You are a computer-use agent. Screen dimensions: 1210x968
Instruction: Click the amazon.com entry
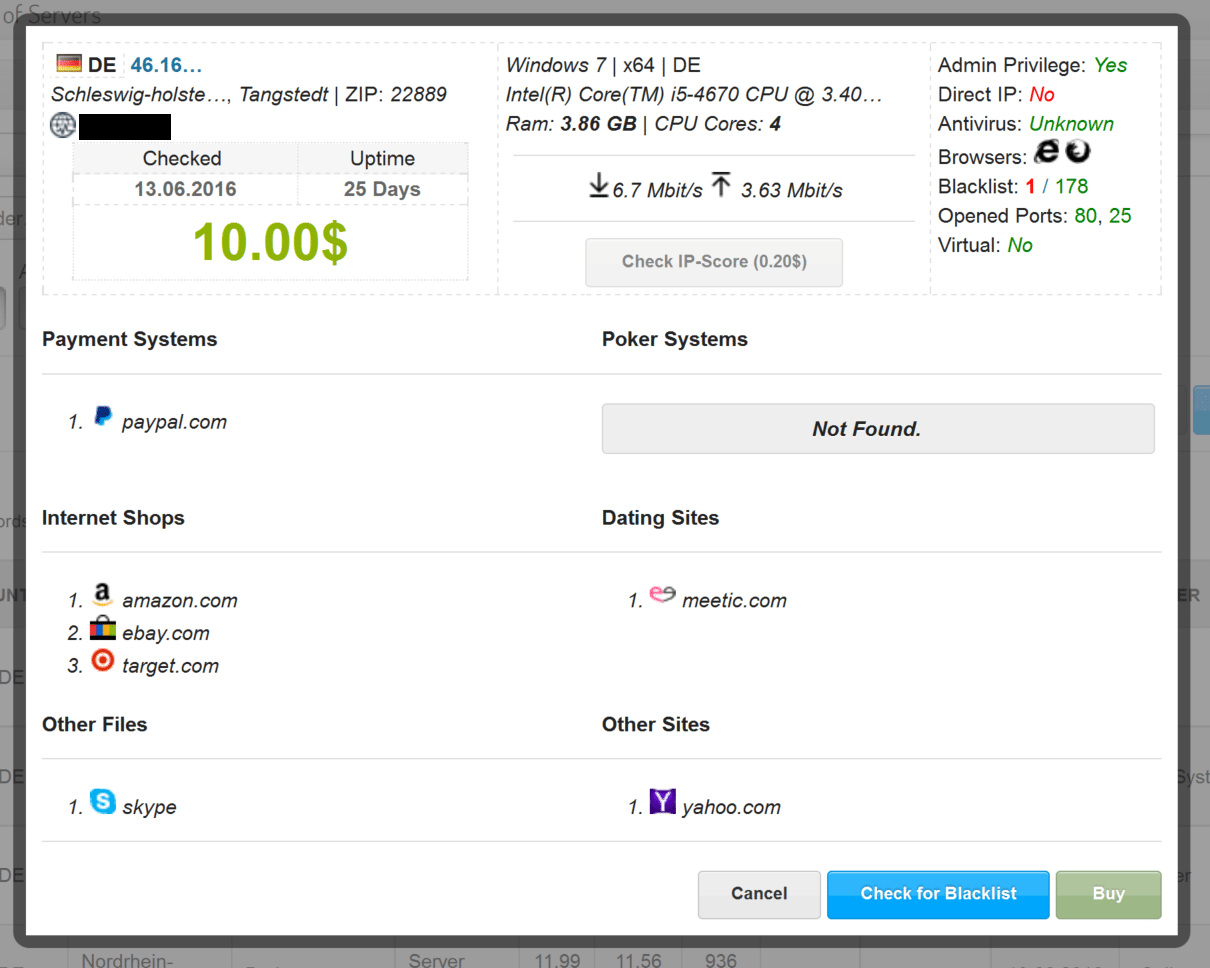(x=180, y=601)
